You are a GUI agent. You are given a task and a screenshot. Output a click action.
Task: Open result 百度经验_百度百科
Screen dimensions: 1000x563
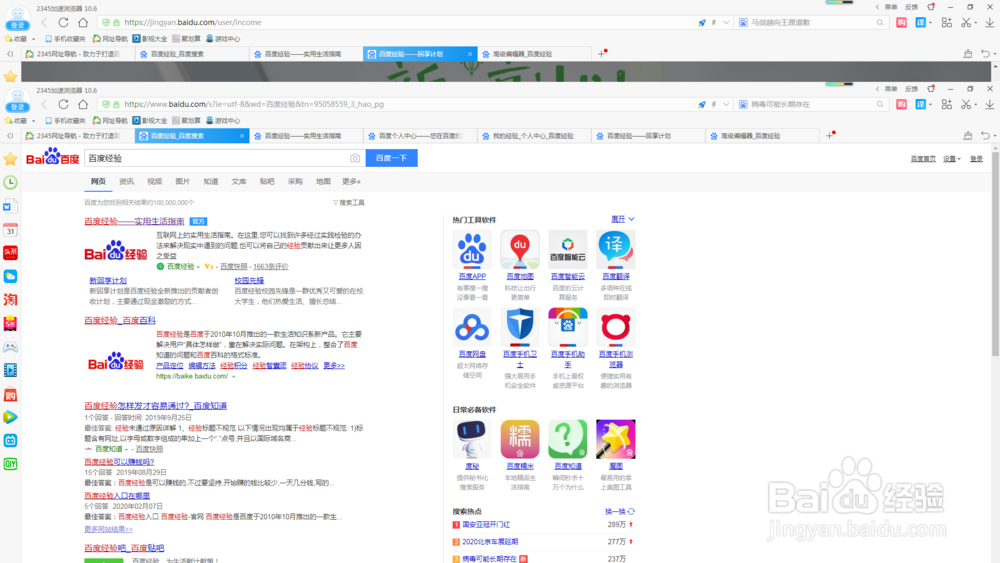tap(120, 321)
